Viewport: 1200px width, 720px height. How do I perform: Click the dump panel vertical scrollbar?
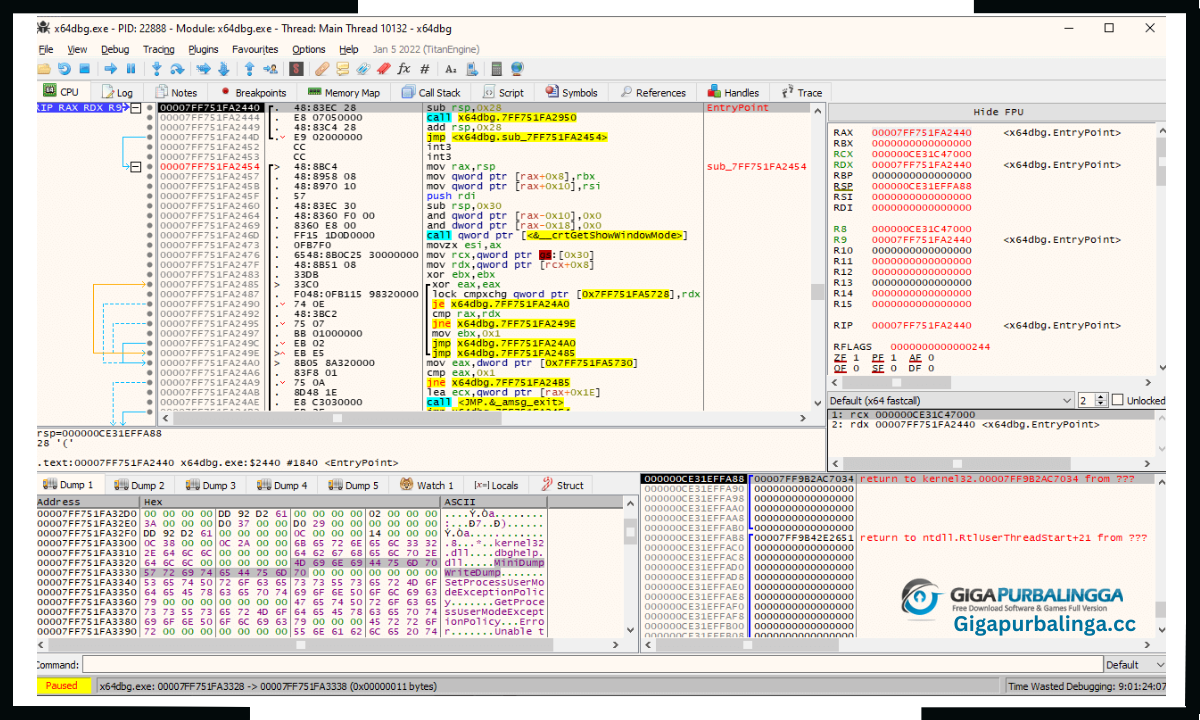(x=630, y=565)
